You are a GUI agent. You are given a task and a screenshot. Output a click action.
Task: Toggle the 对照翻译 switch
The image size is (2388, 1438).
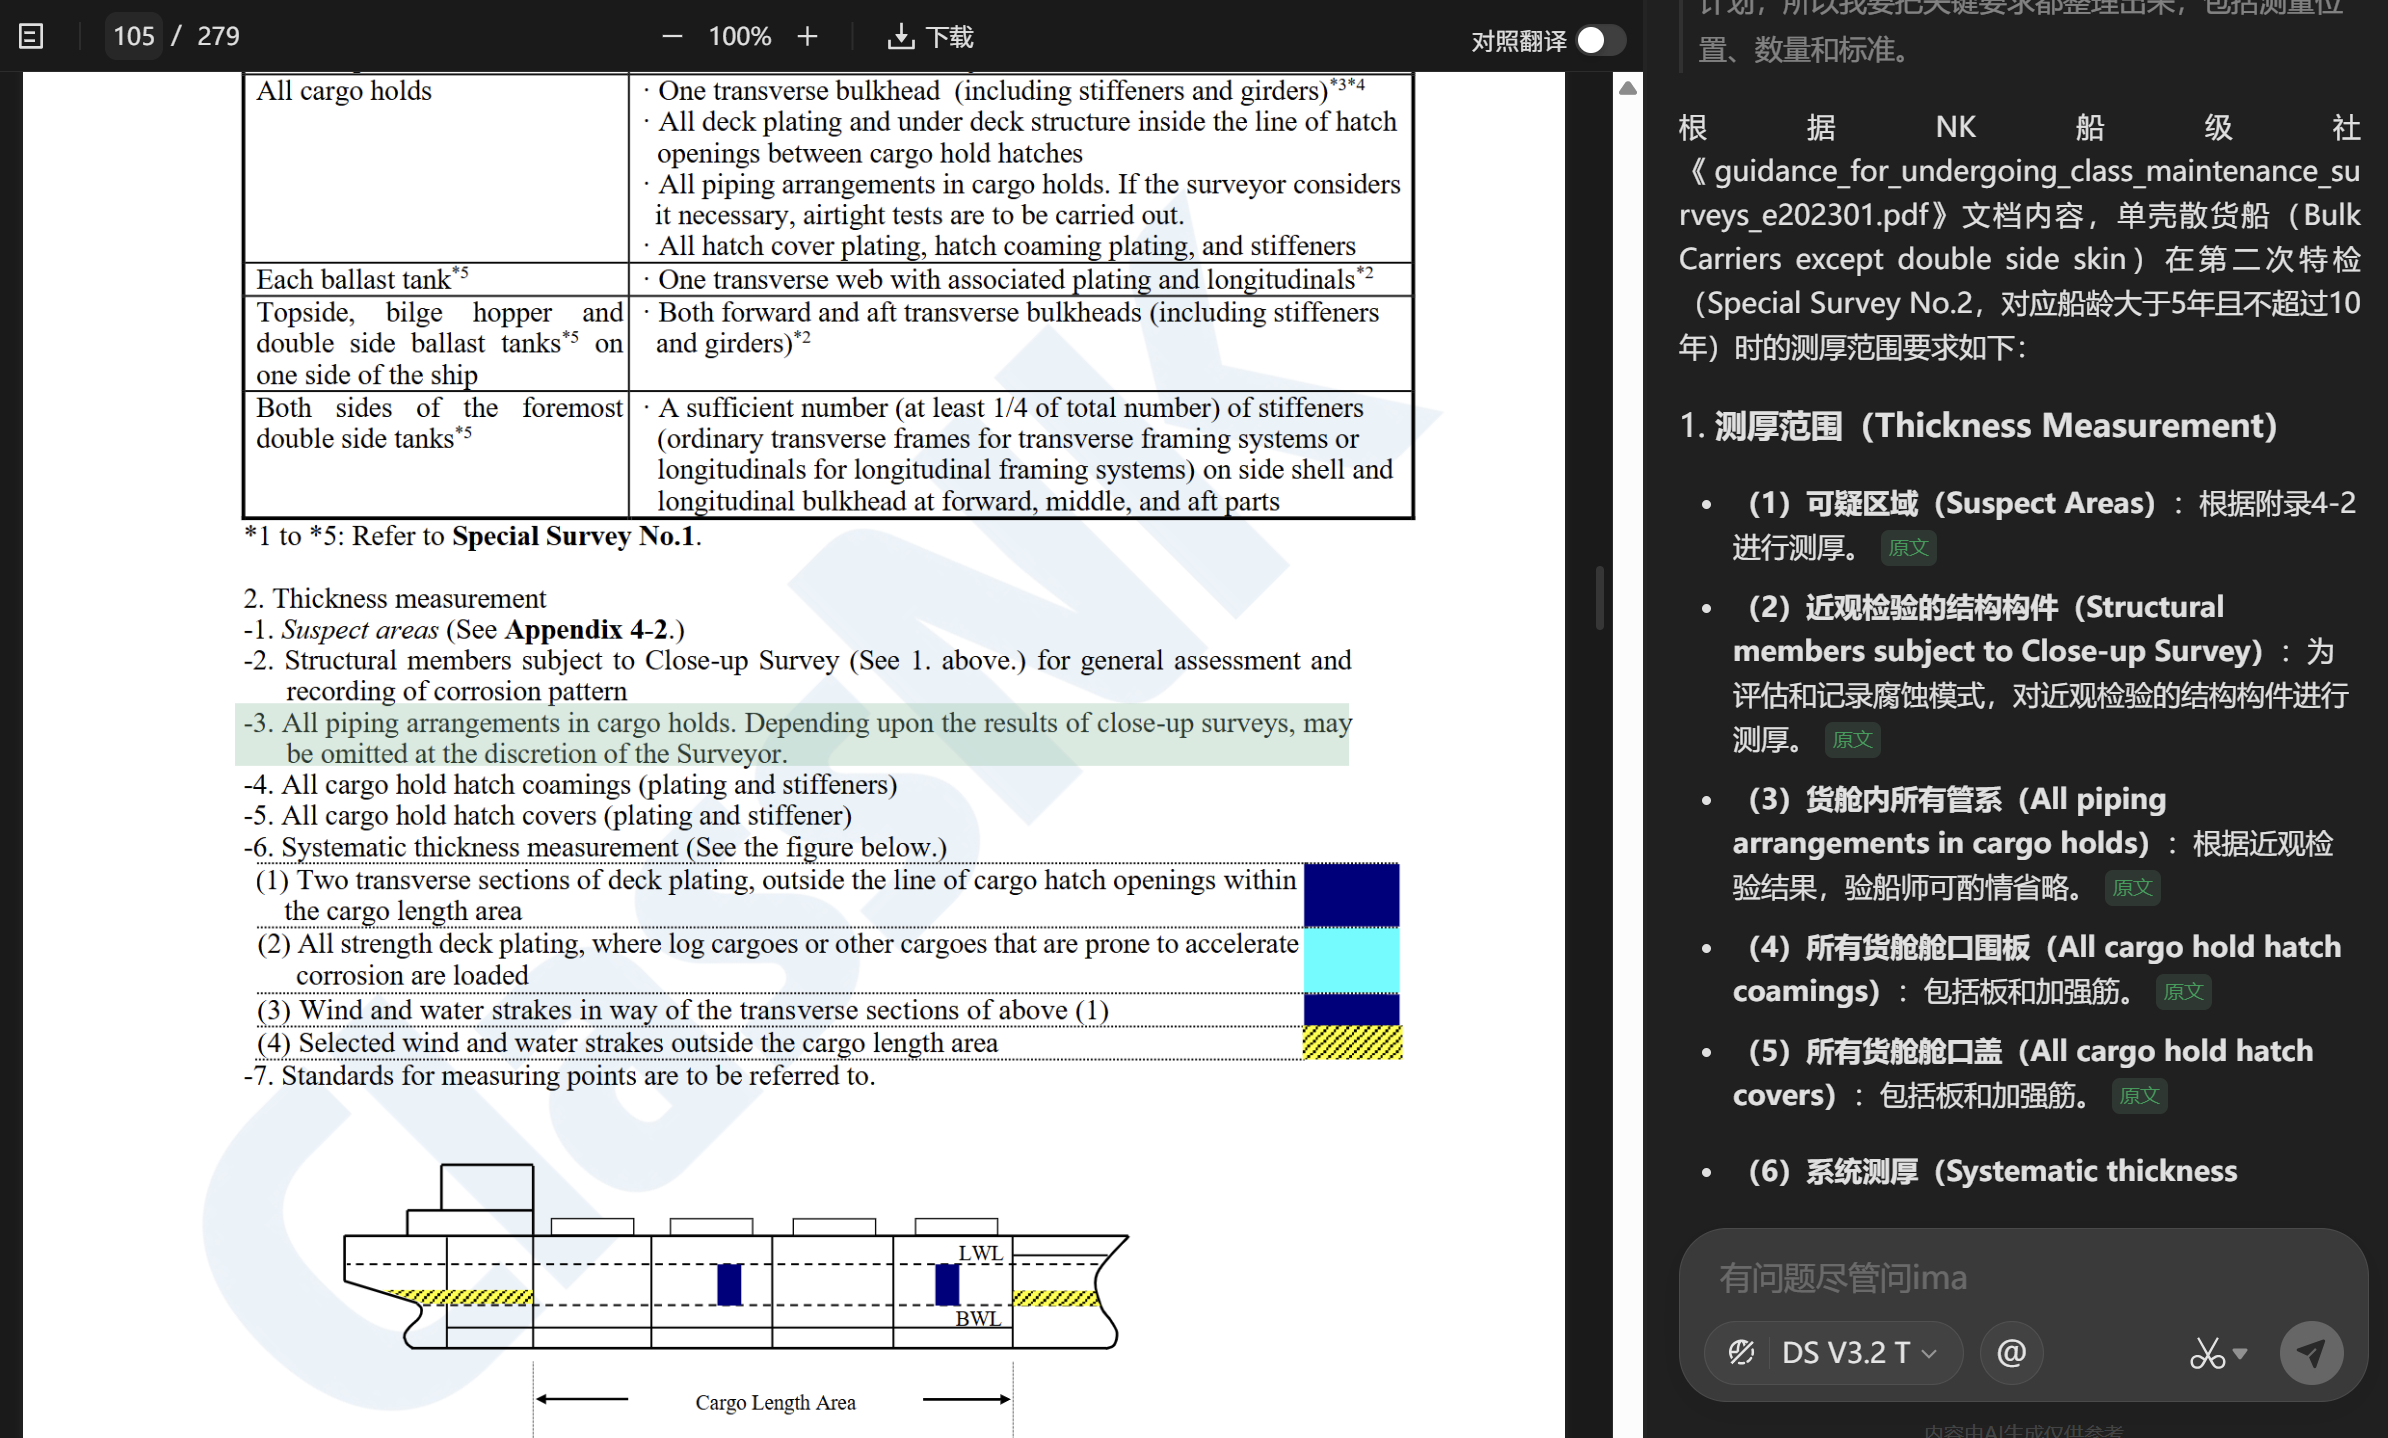point(1599,40)
